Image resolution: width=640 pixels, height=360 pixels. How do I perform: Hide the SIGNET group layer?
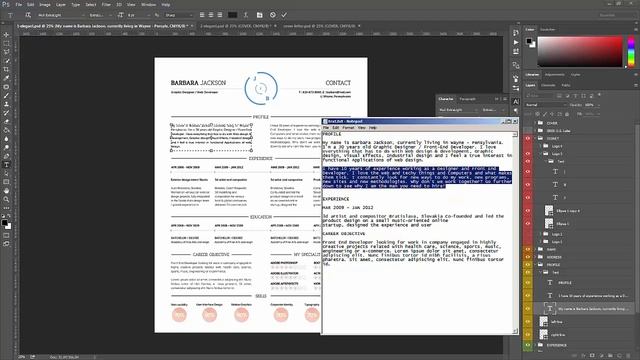click(528, 138)
